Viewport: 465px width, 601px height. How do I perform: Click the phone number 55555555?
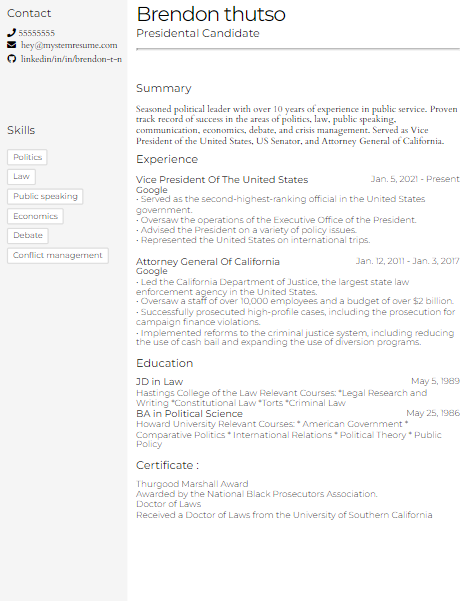click(x=37, y=33)
